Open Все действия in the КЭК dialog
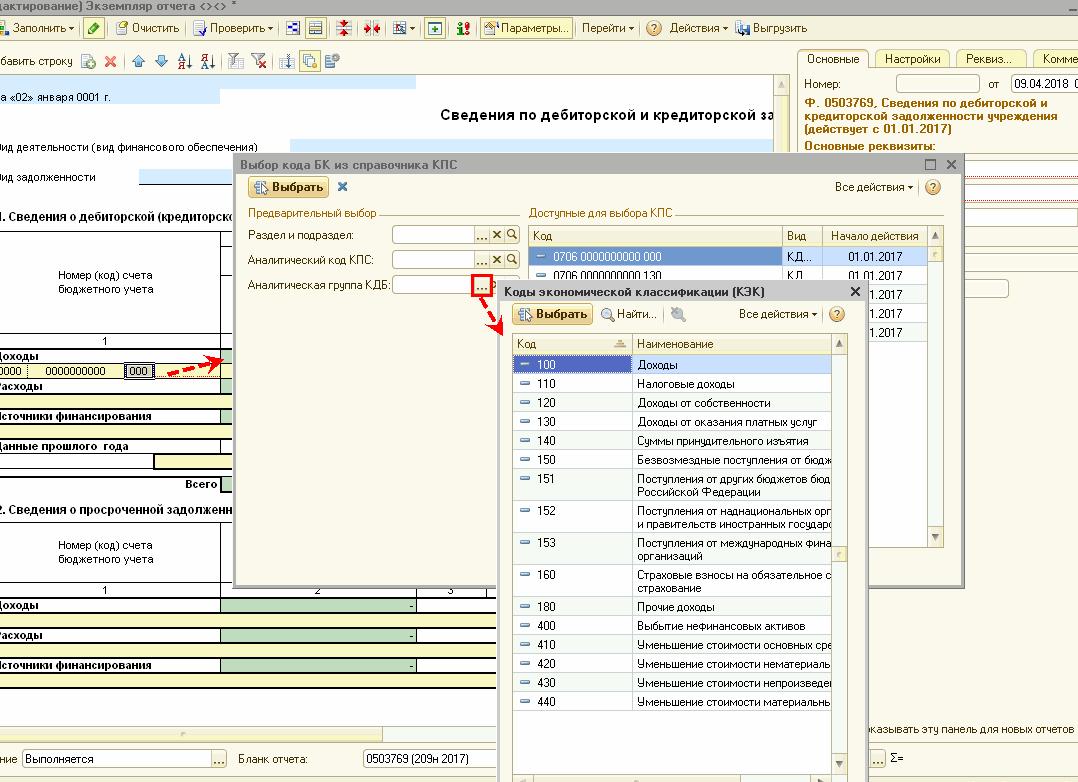This screenshot has width=1078, height=782. pyautogui.click(x=778, y=314)
